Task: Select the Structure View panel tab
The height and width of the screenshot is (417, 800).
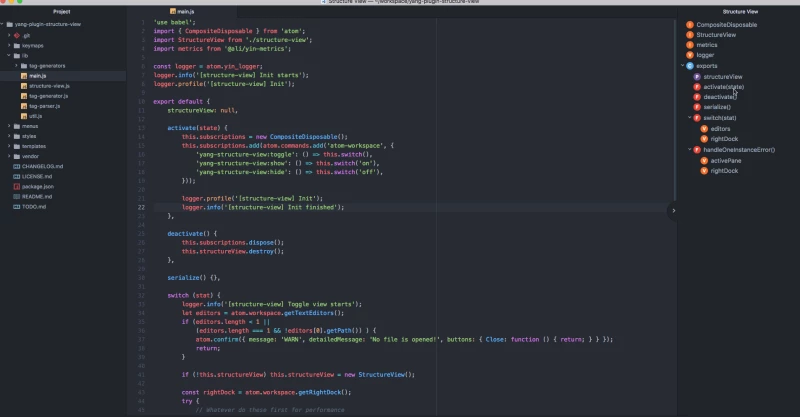Action: point(739,11)
